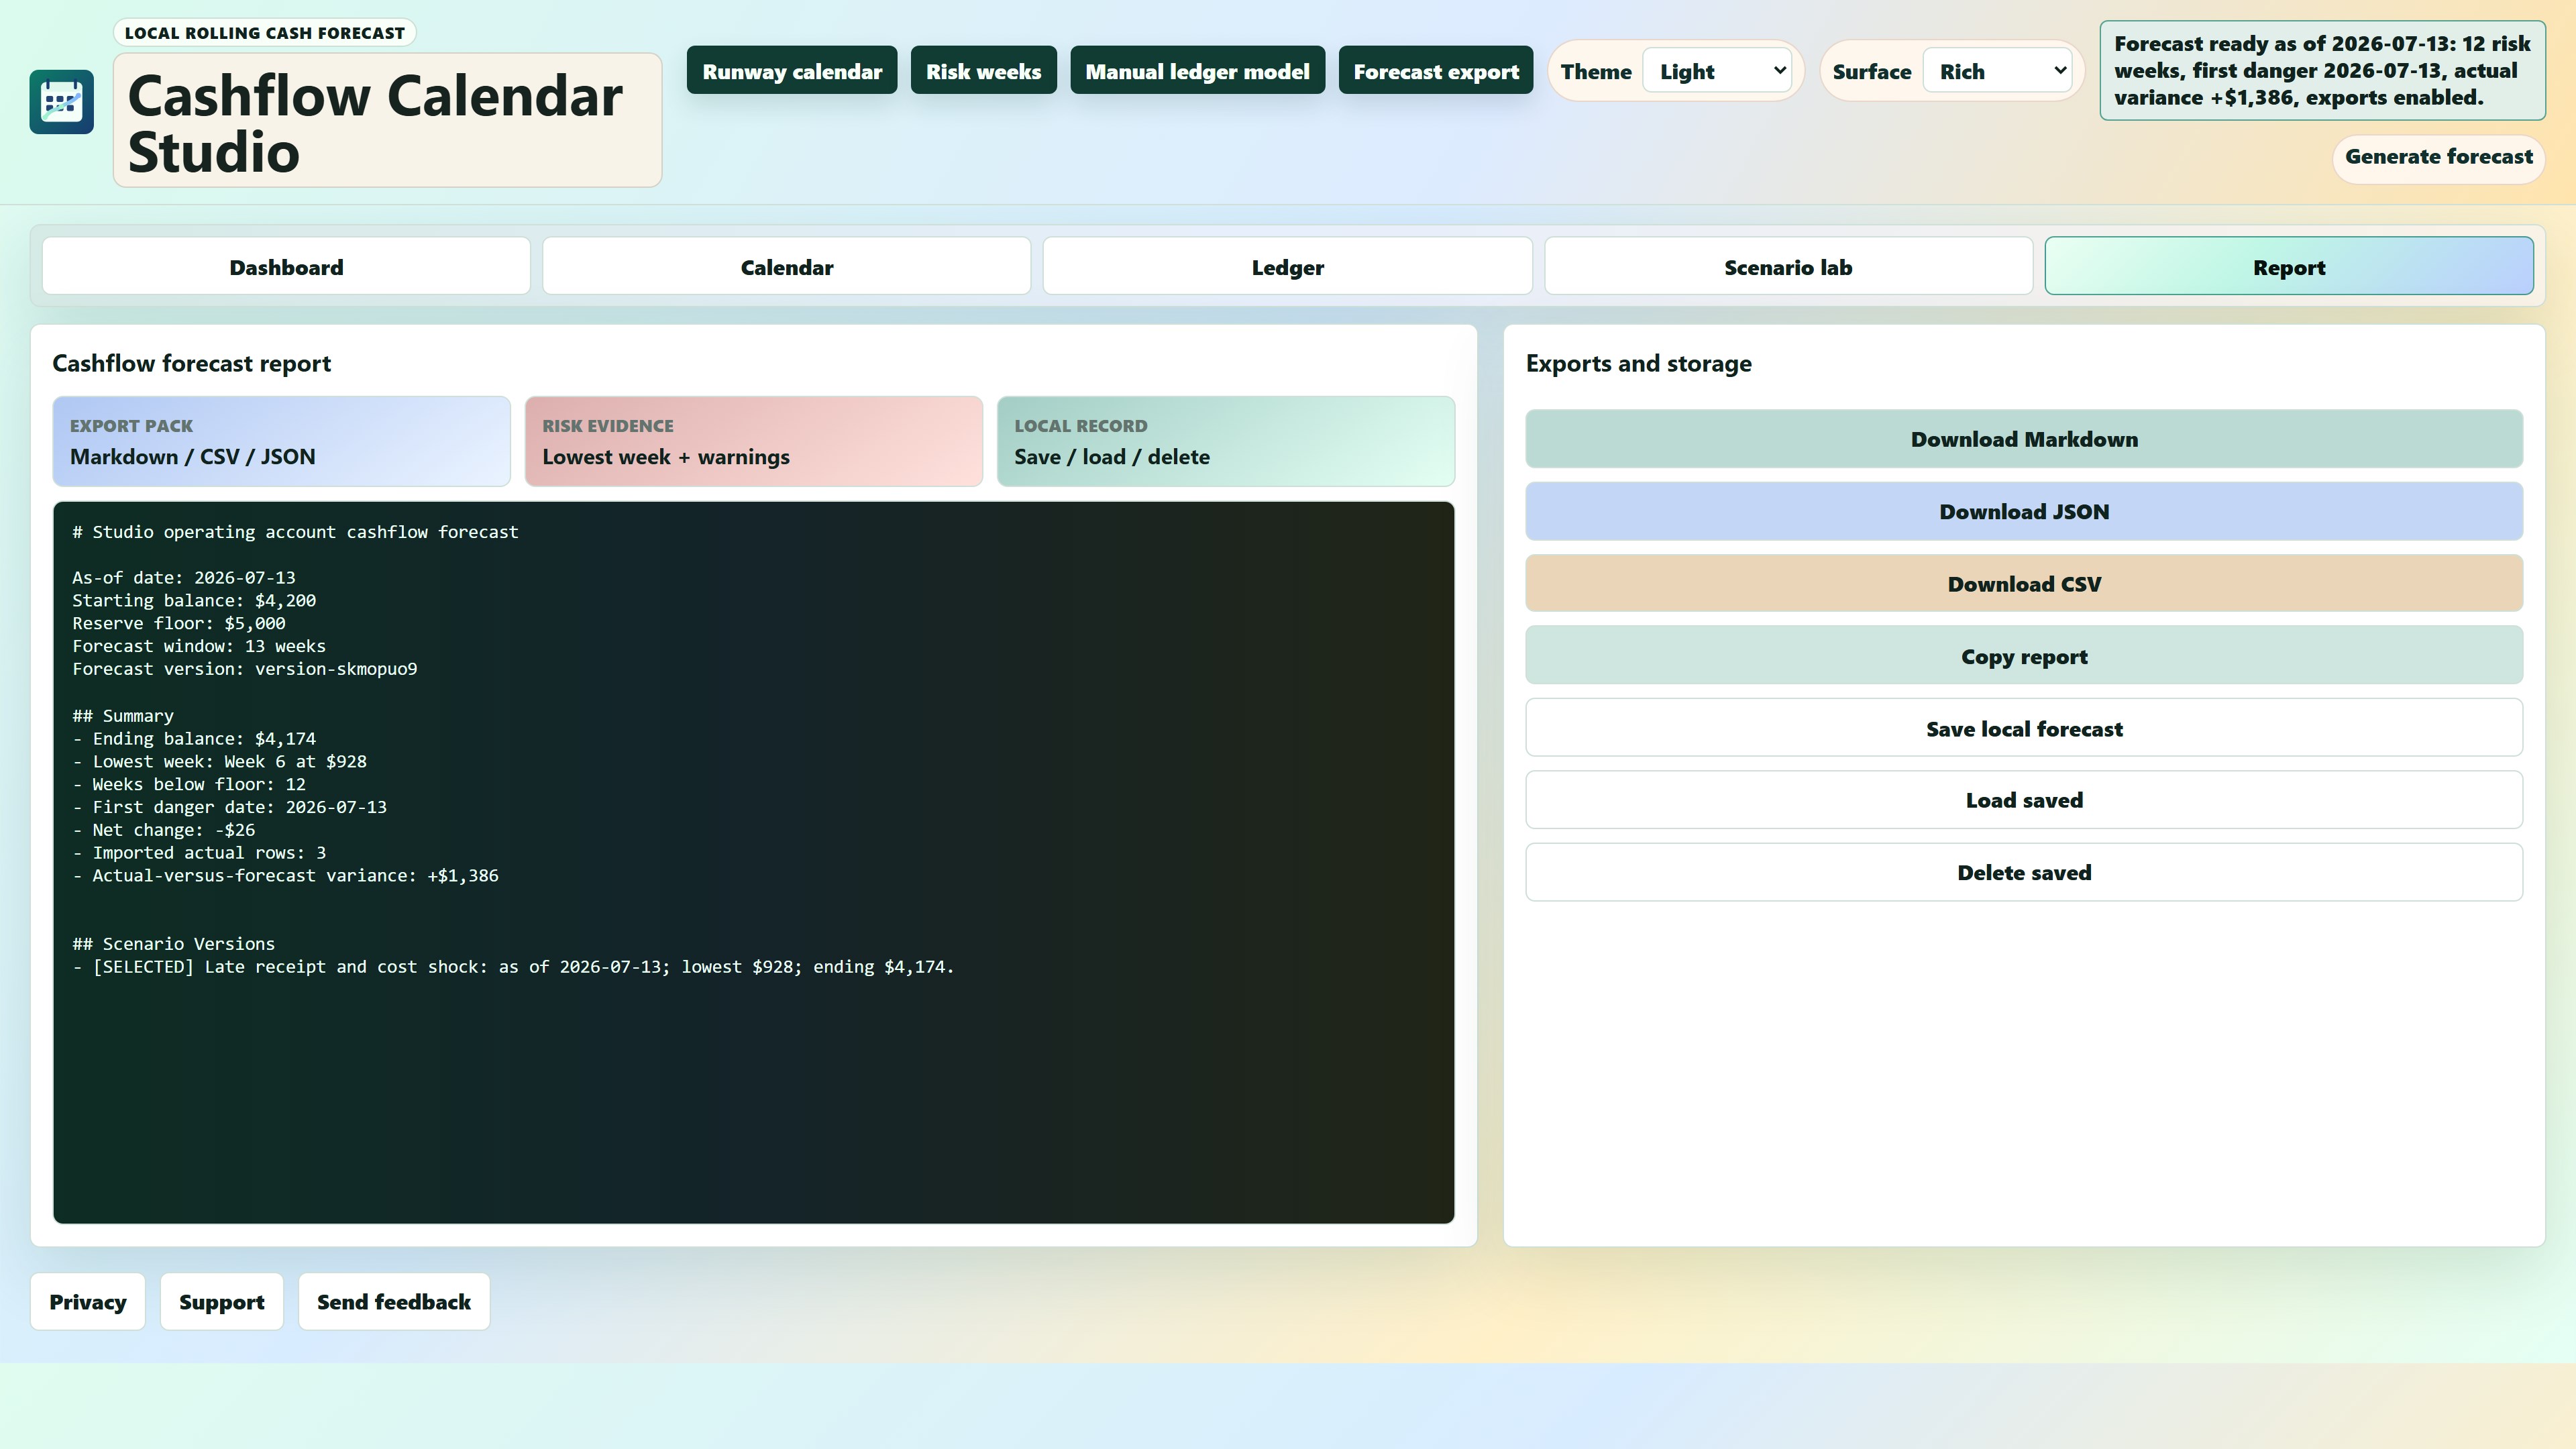Click Download JSON
2576x1449 pixels.
click(x=2024, y=511)
